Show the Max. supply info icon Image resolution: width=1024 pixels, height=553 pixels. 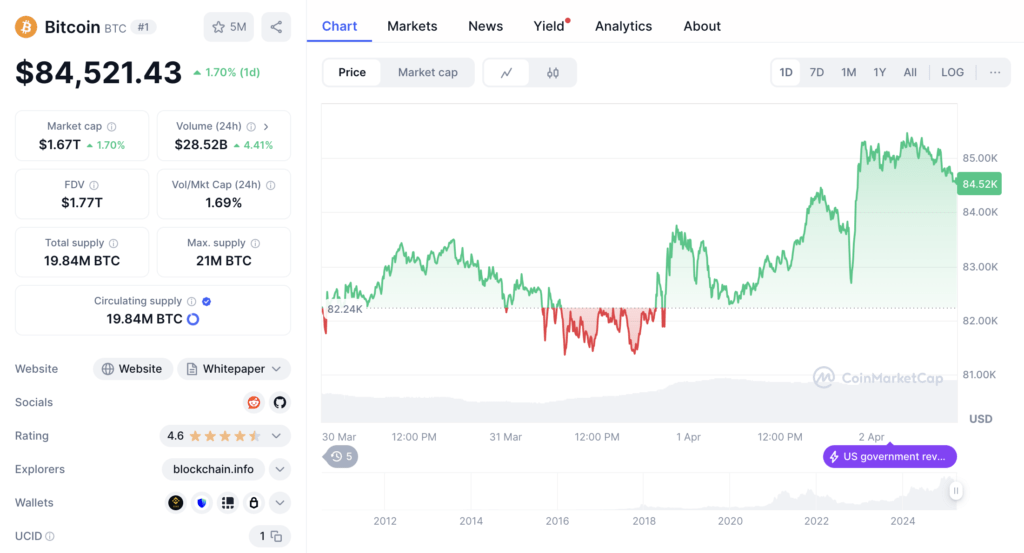point(255,243)
